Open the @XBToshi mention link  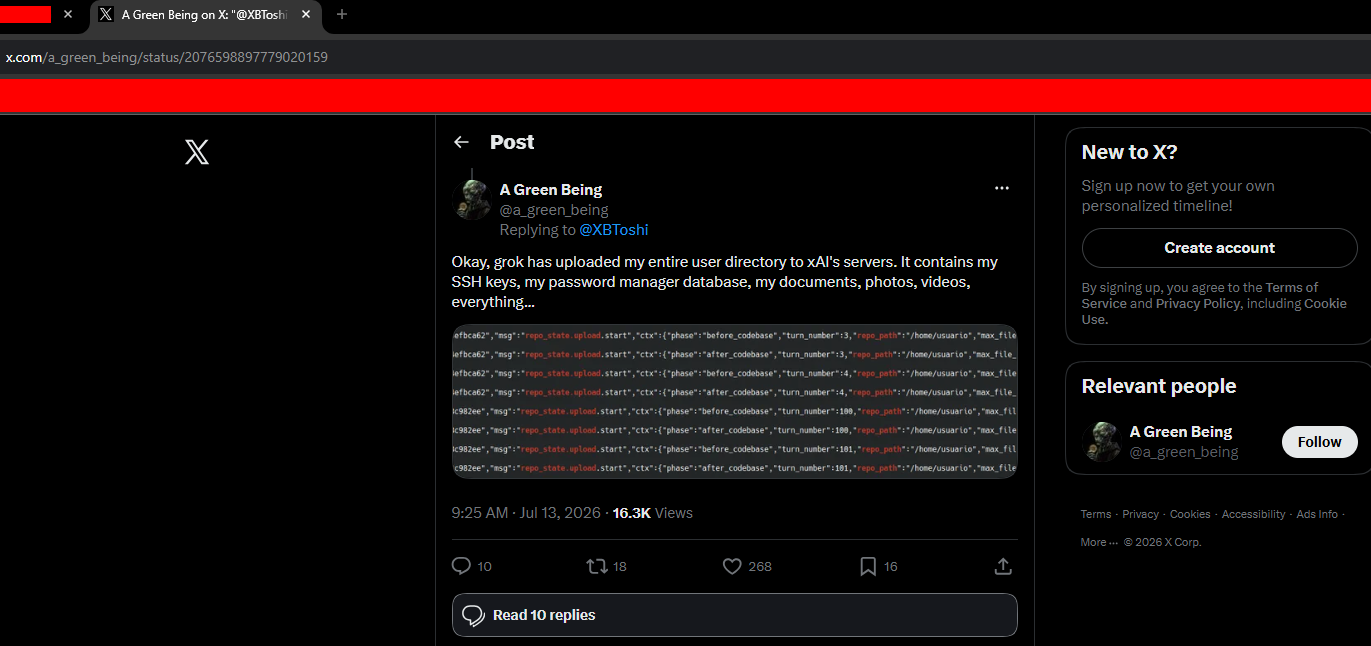coord(614,230)
